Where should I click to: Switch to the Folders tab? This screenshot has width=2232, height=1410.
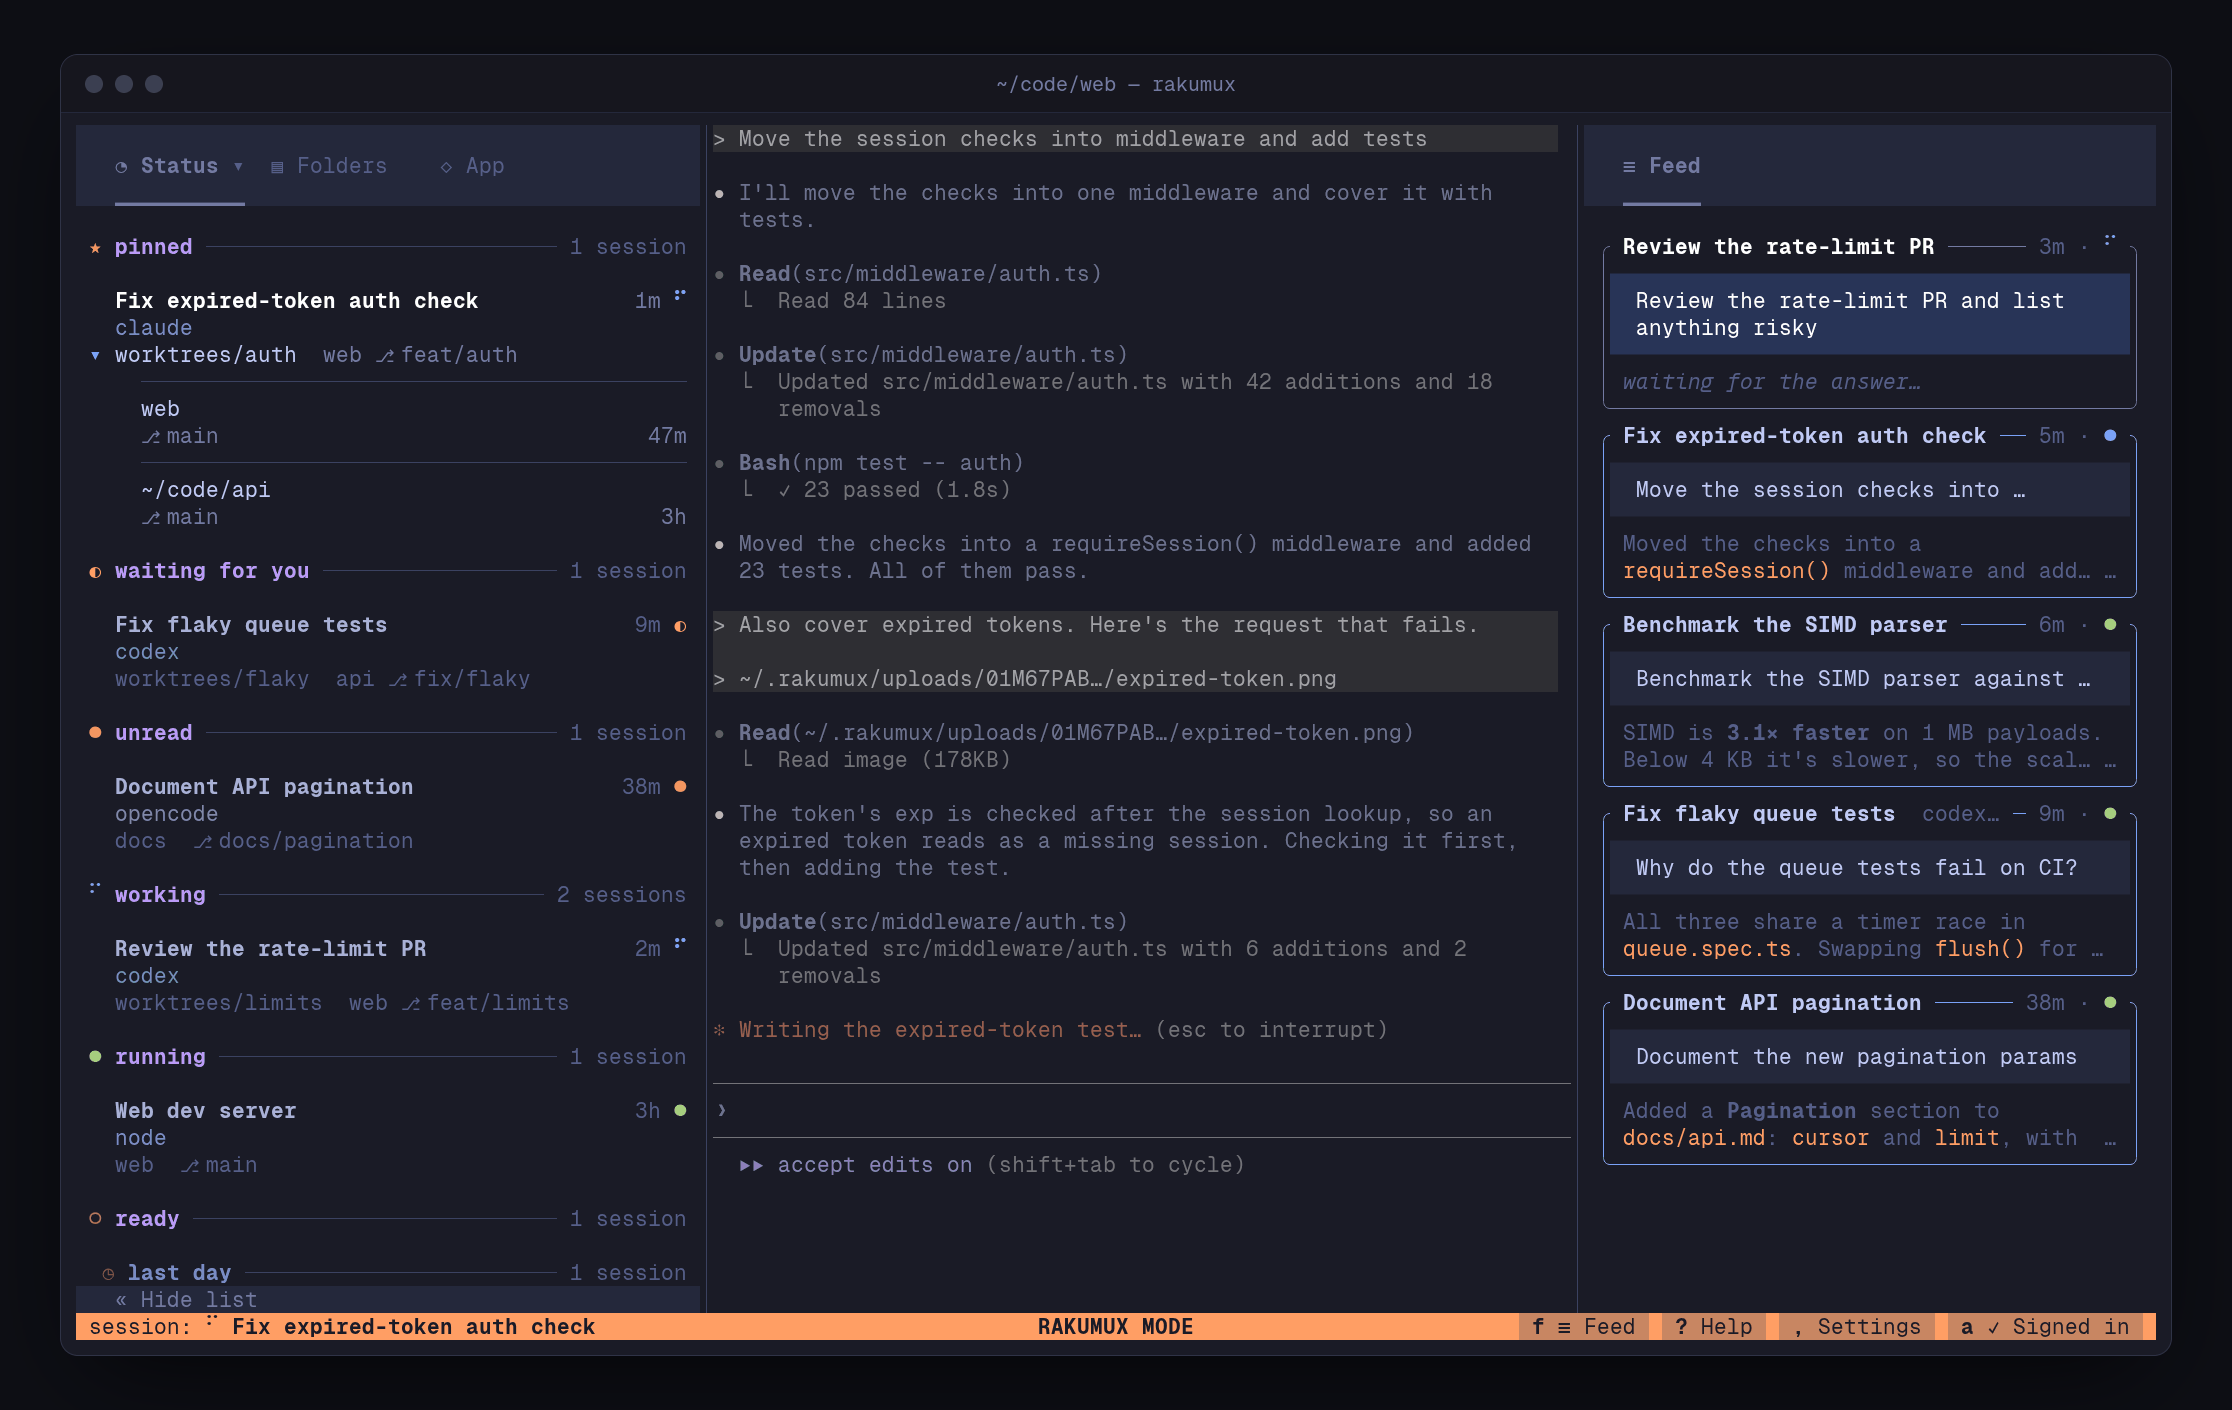coord(329,166)
